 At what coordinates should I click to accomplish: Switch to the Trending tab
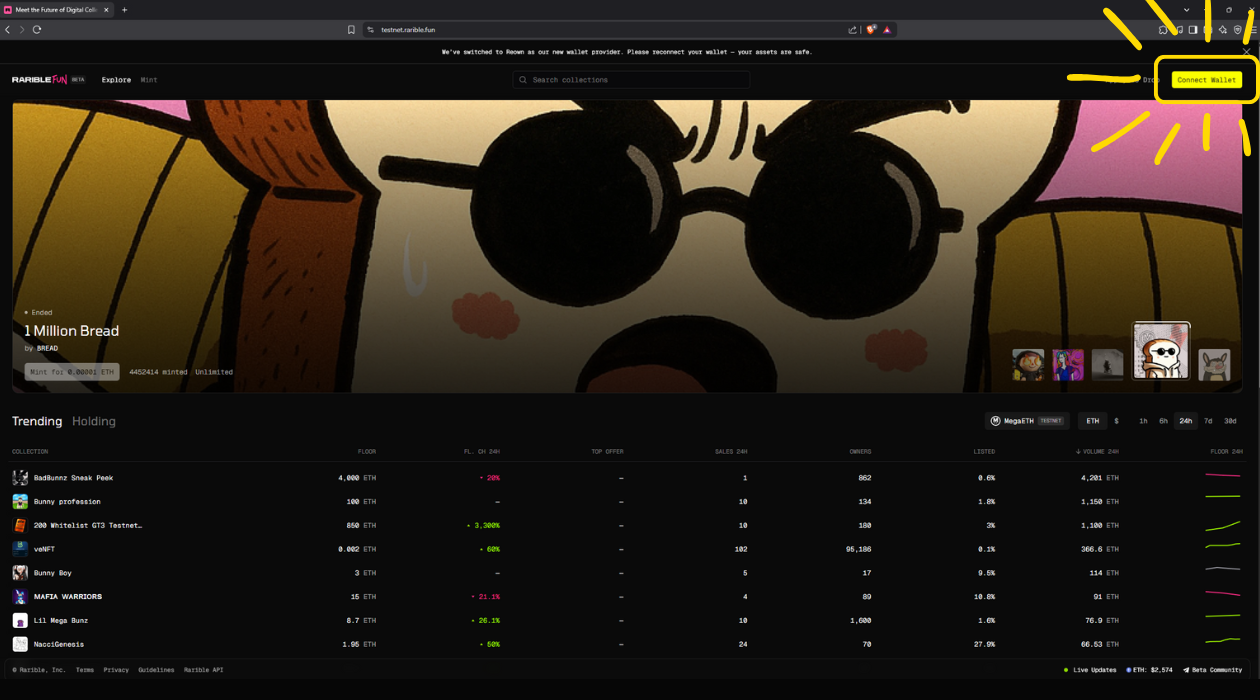tap(37, 421)
